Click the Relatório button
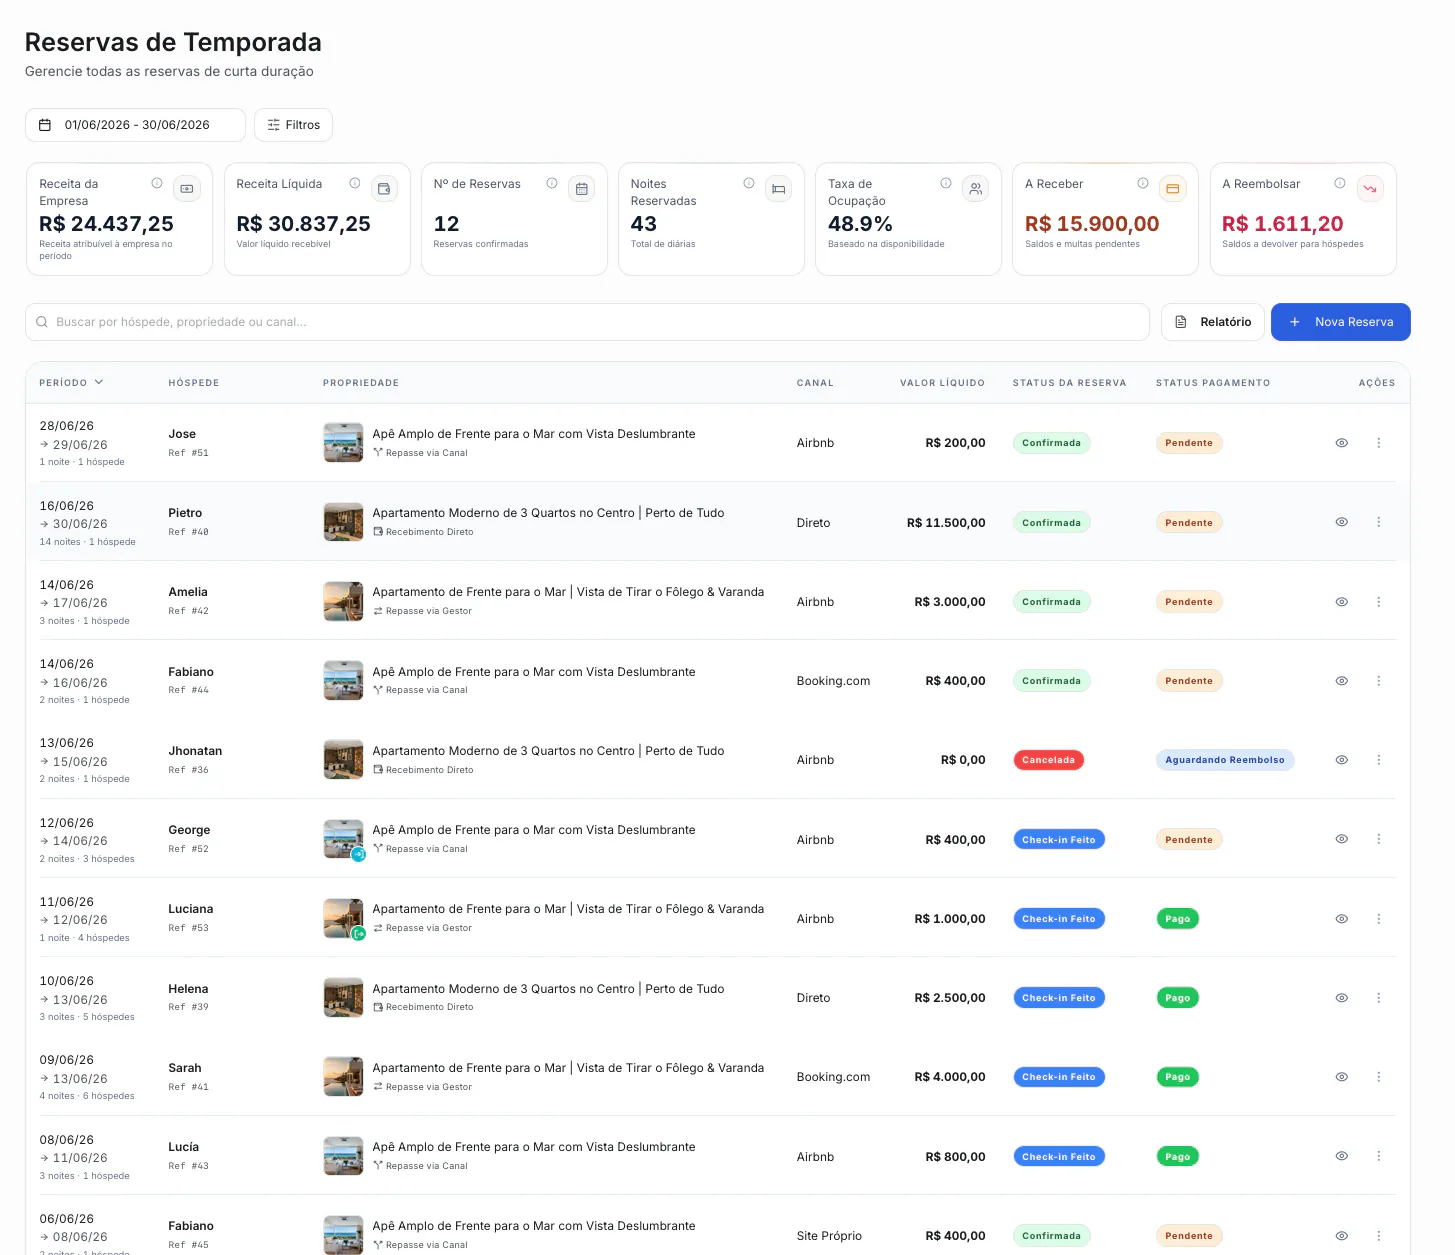The image size is (1455, 1255). point(1213,322)
